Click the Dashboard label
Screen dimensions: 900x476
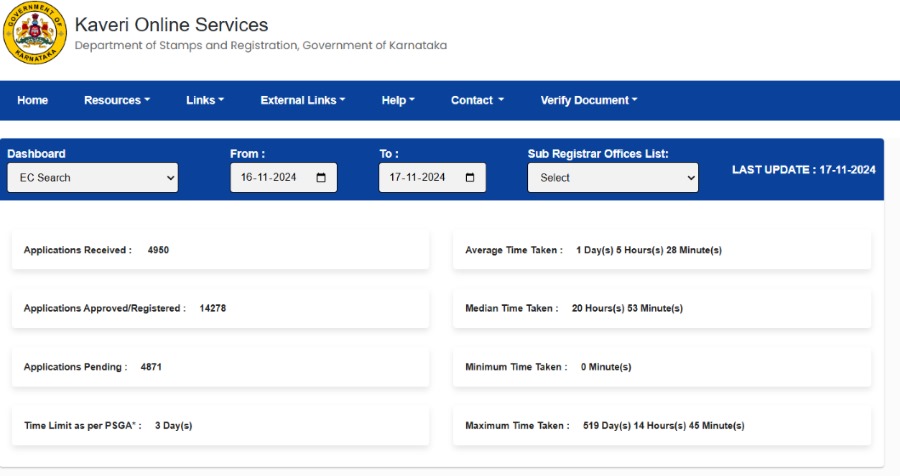click(36, 154)
